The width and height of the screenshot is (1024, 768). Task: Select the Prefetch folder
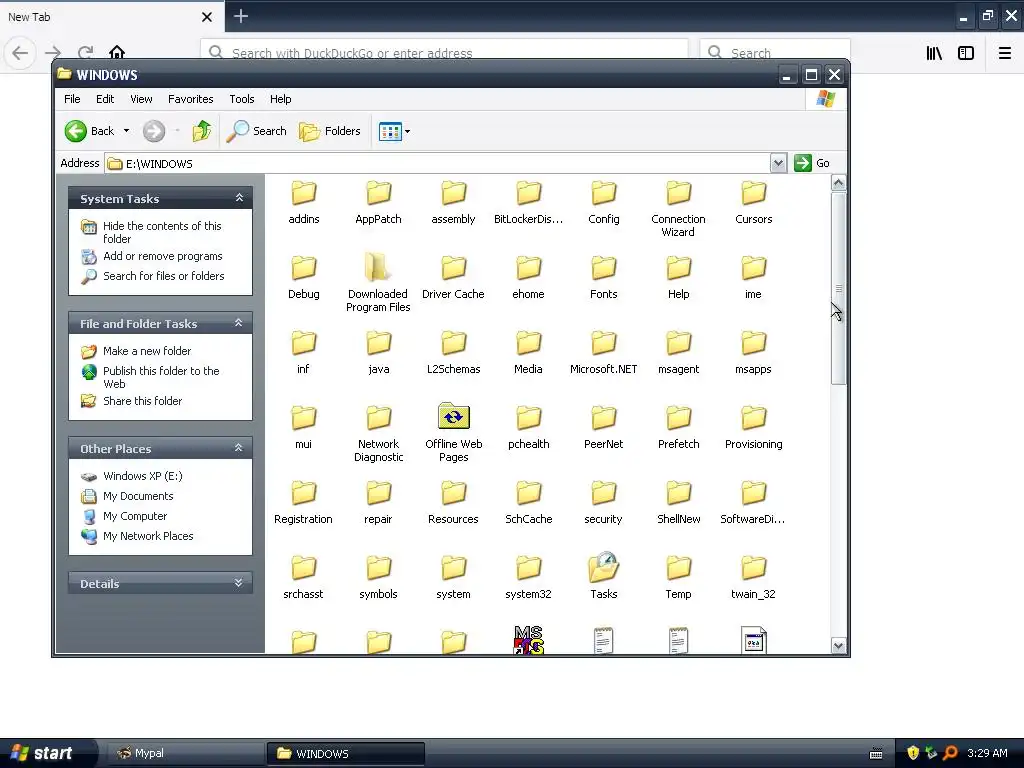(x=678, y=428)
